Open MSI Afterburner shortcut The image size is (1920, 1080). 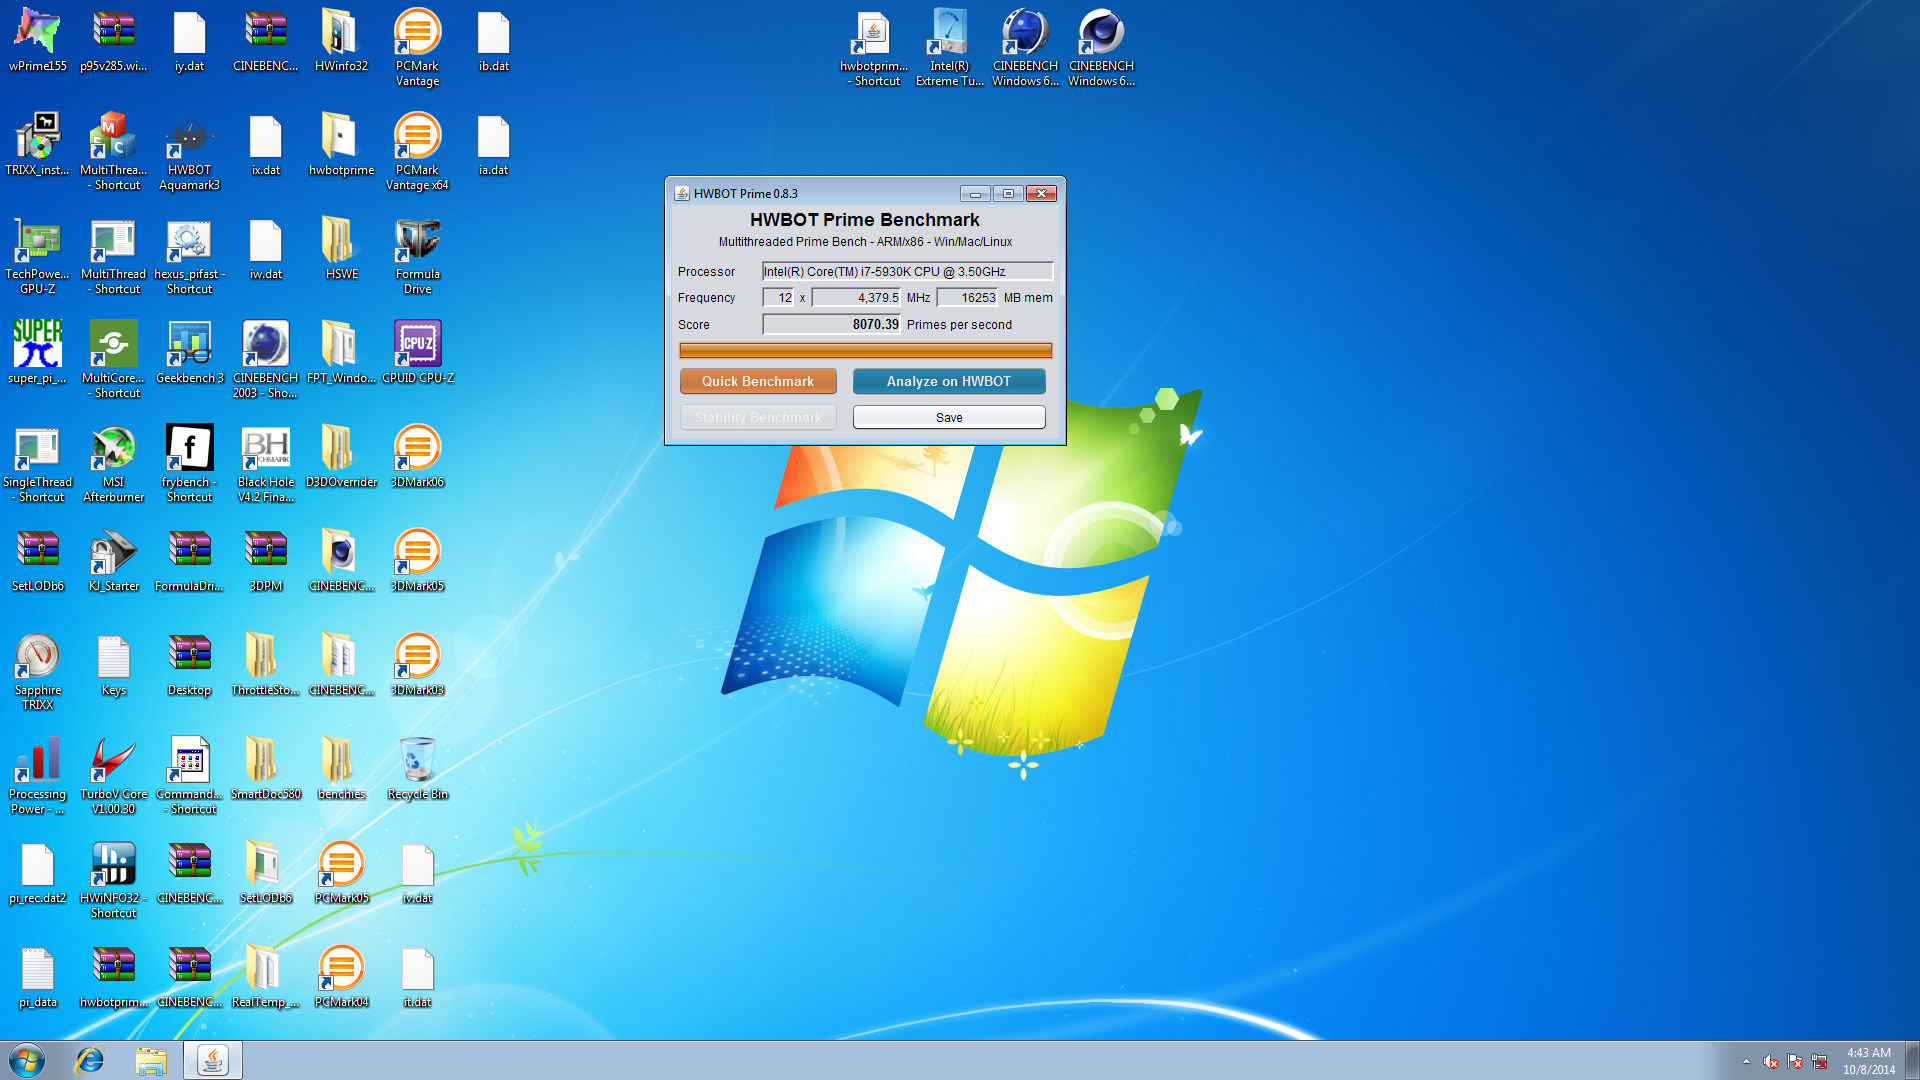113,463
